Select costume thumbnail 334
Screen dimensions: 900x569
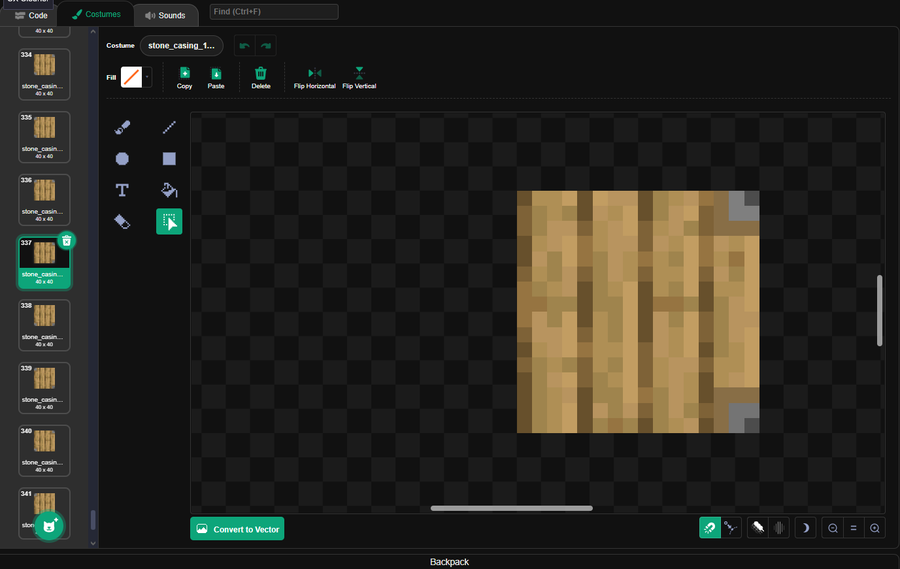[x=44, y=74]
